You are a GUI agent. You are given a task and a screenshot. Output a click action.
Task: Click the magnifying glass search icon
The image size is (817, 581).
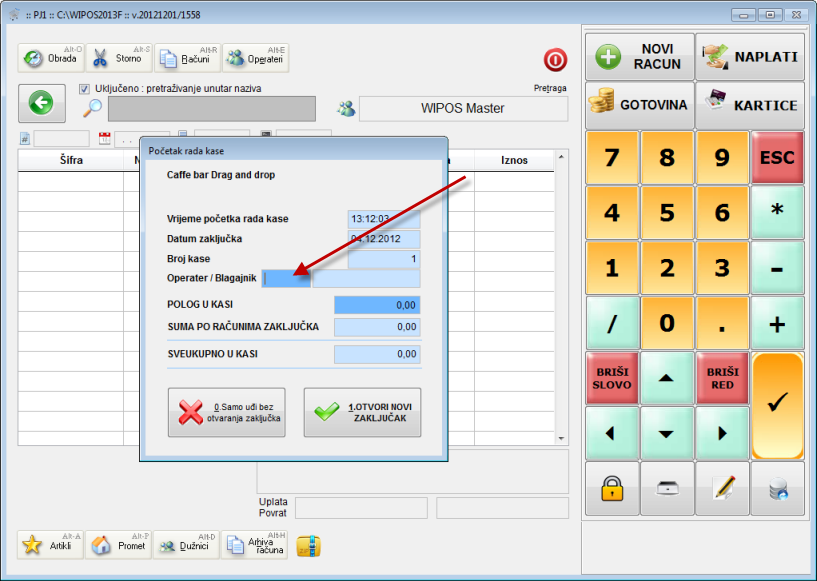92,109
